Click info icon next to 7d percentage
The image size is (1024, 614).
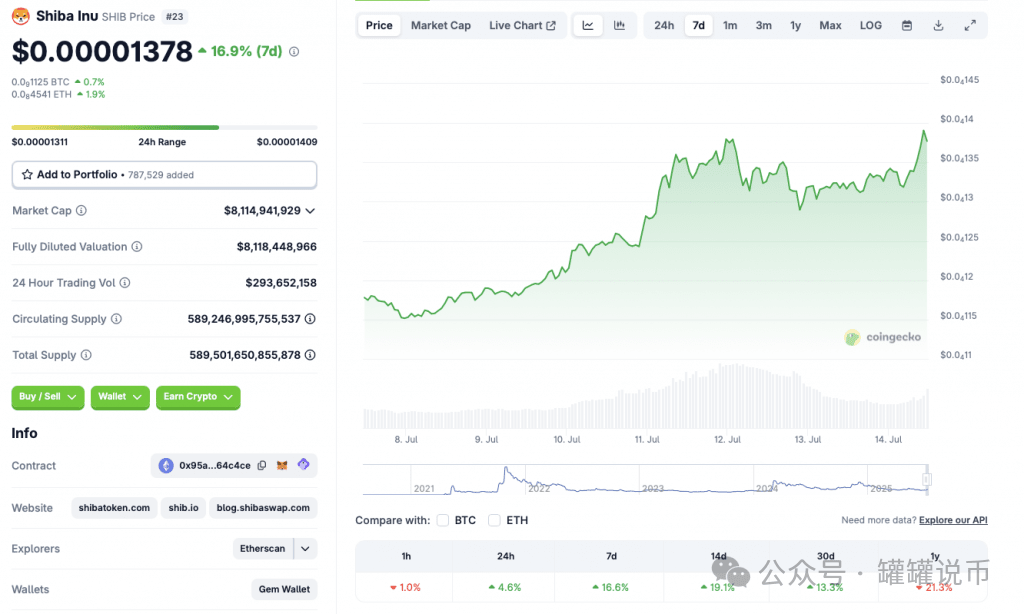(x=294, y=52)
